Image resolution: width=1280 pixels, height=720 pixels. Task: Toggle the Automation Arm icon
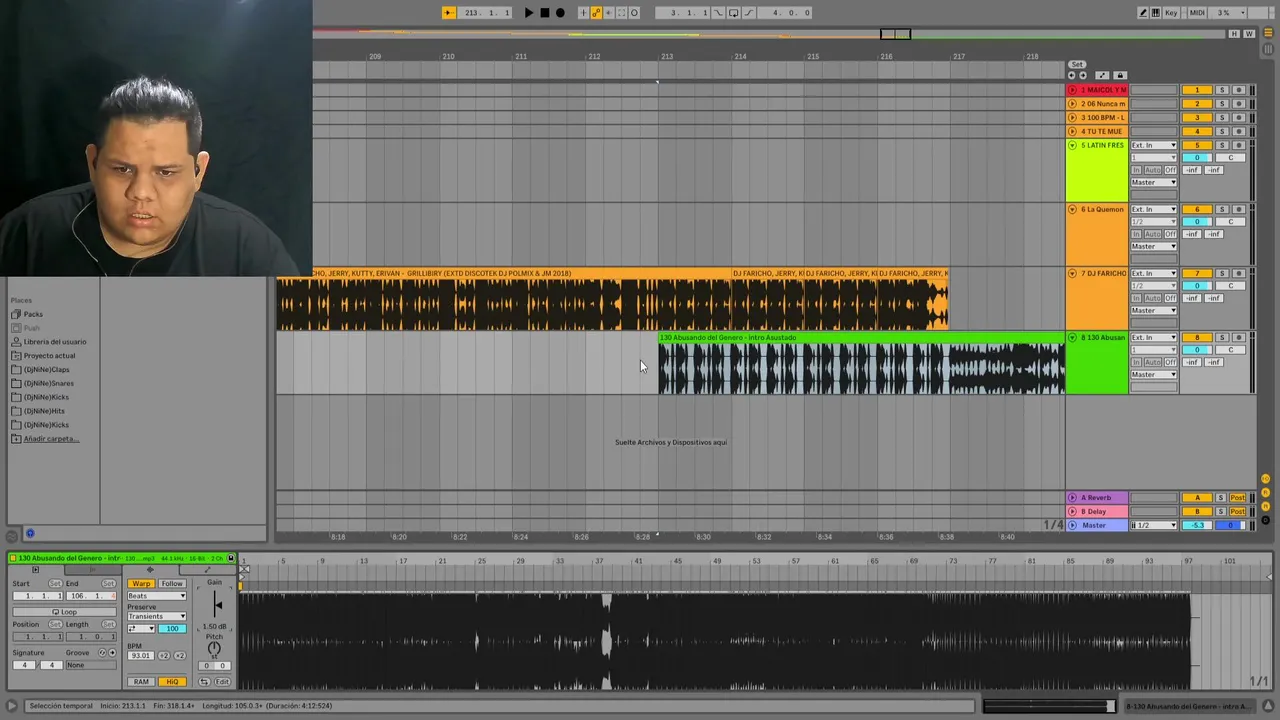pos(596,13)
